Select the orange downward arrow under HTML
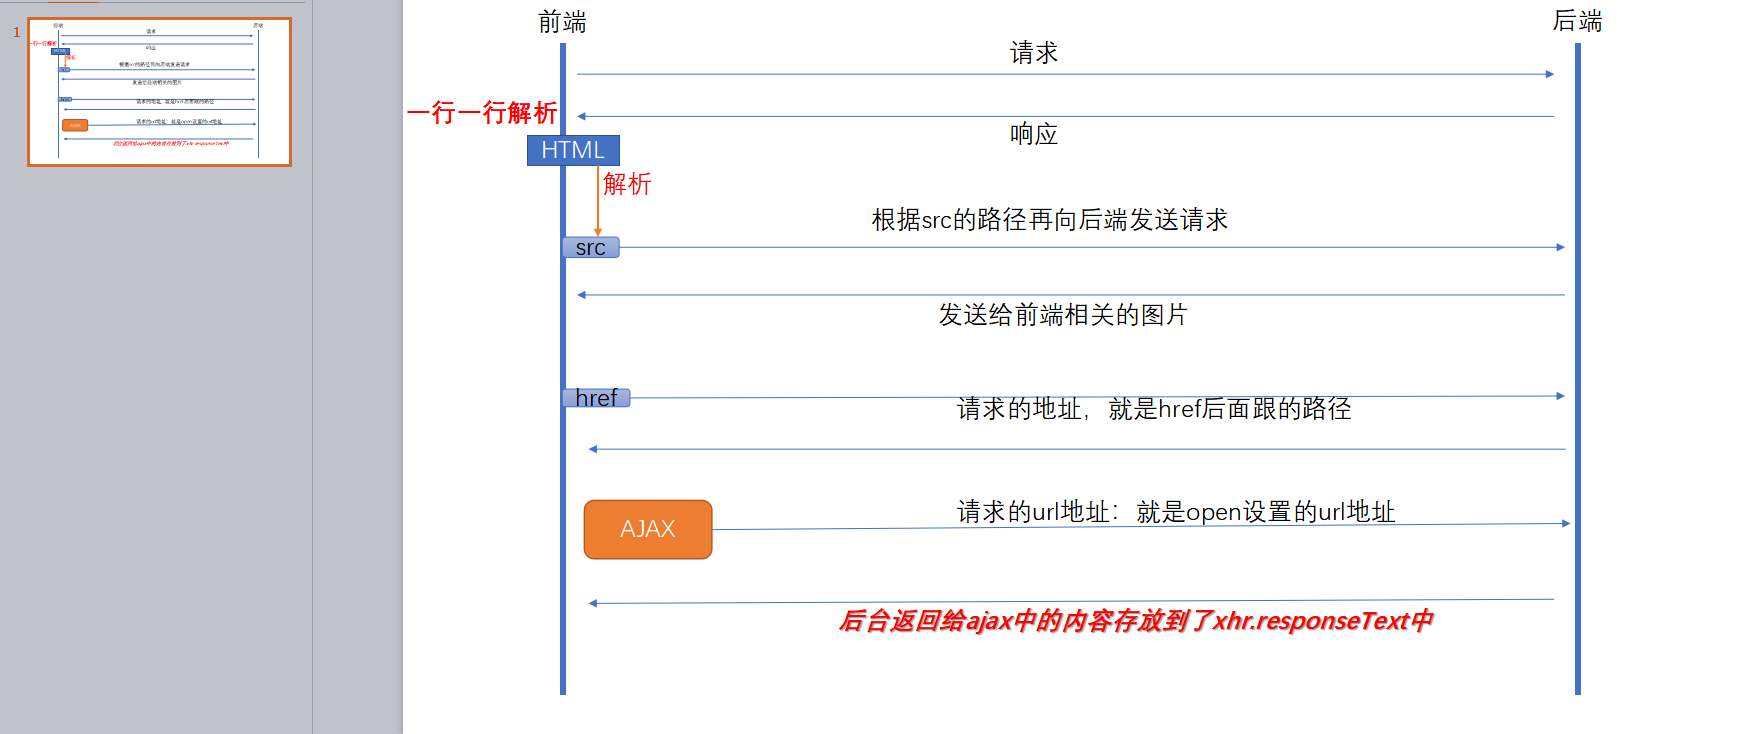This screenshot has height=734, width=1750. [x=598, y=202]
